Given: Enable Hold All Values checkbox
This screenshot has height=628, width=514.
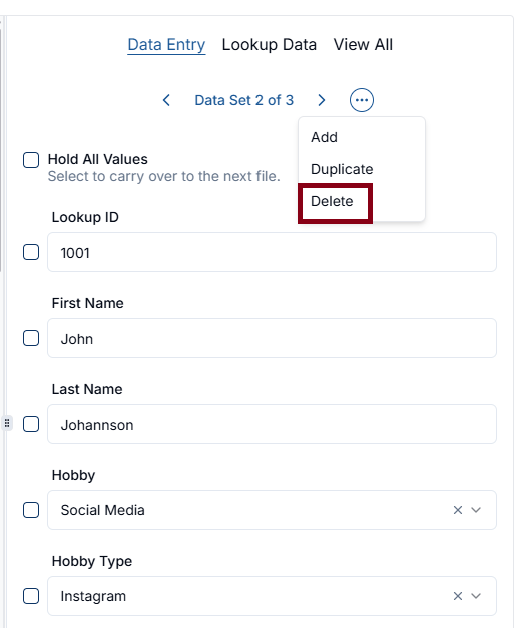Looking at the screenshot, I should [x=31, y=160].
